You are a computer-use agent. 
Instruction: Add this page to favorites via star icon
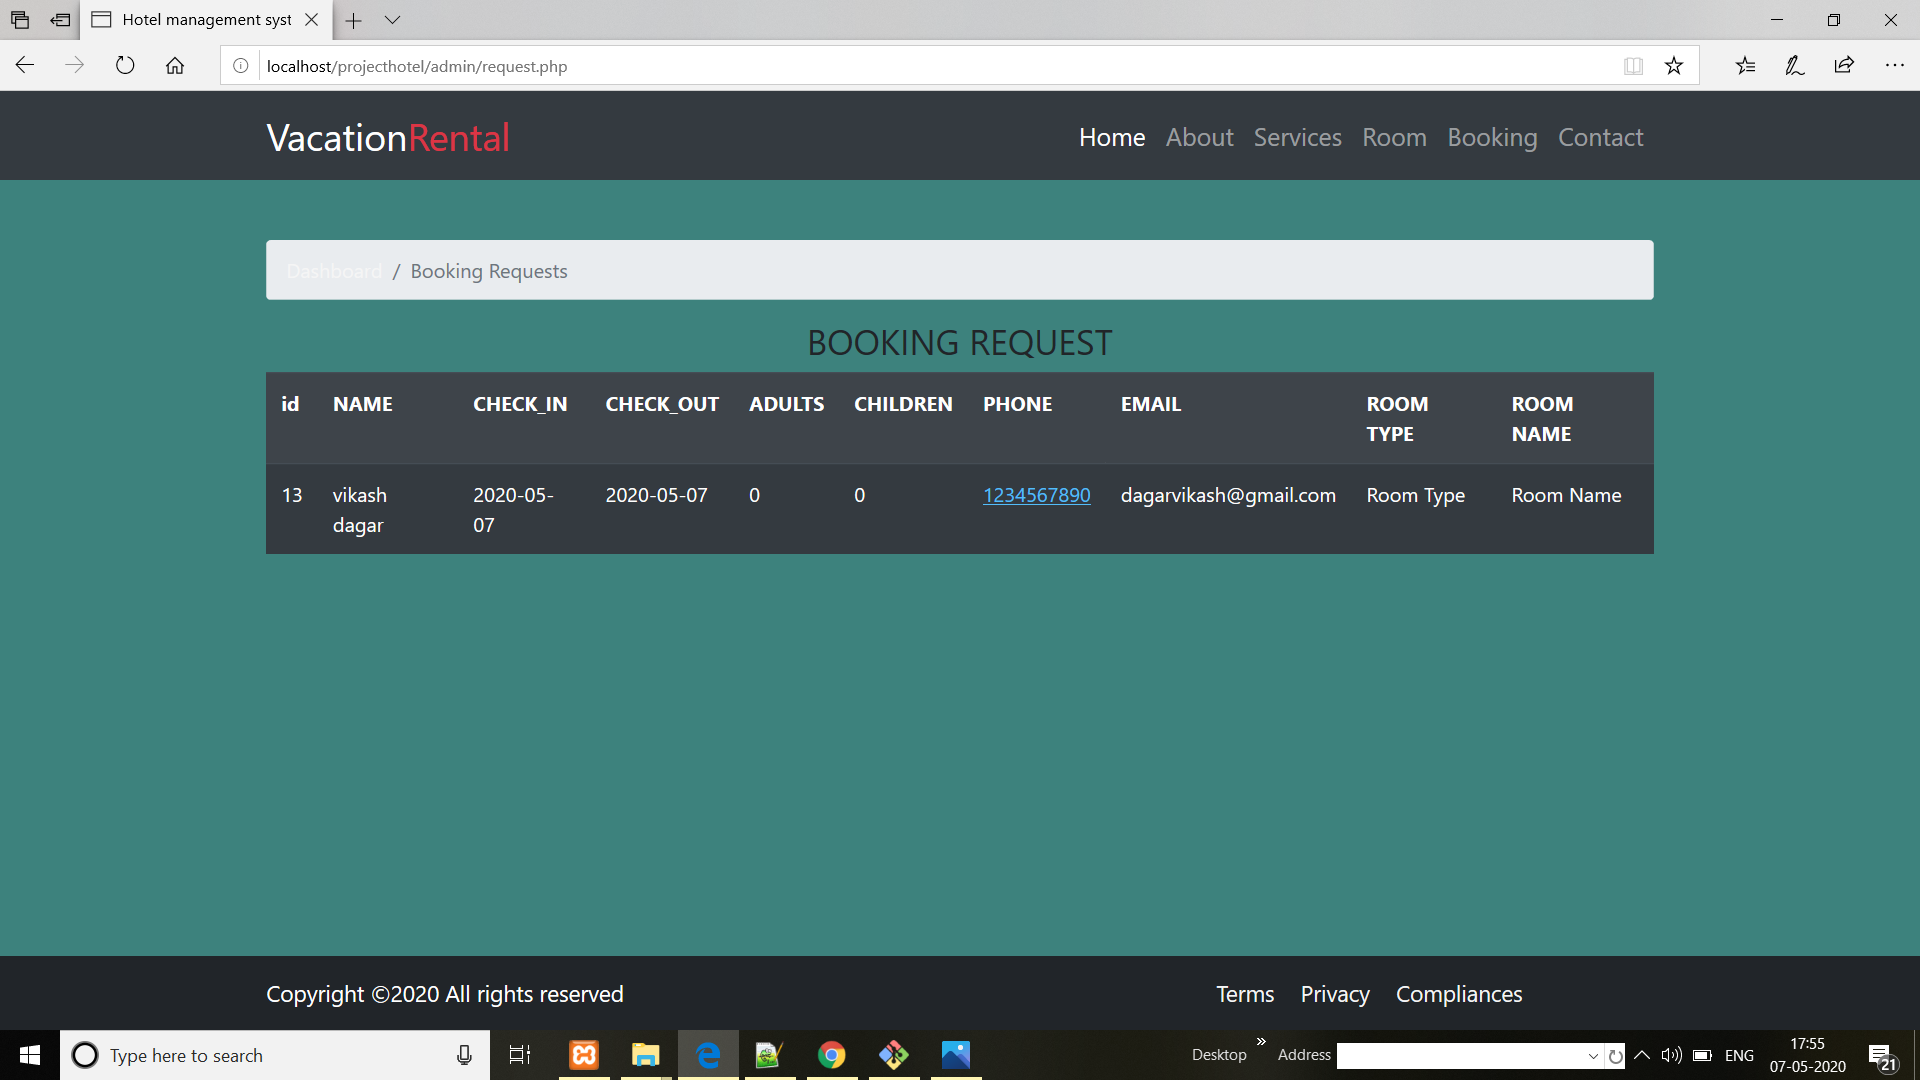pyautogui.click(x=1674, y=66)
